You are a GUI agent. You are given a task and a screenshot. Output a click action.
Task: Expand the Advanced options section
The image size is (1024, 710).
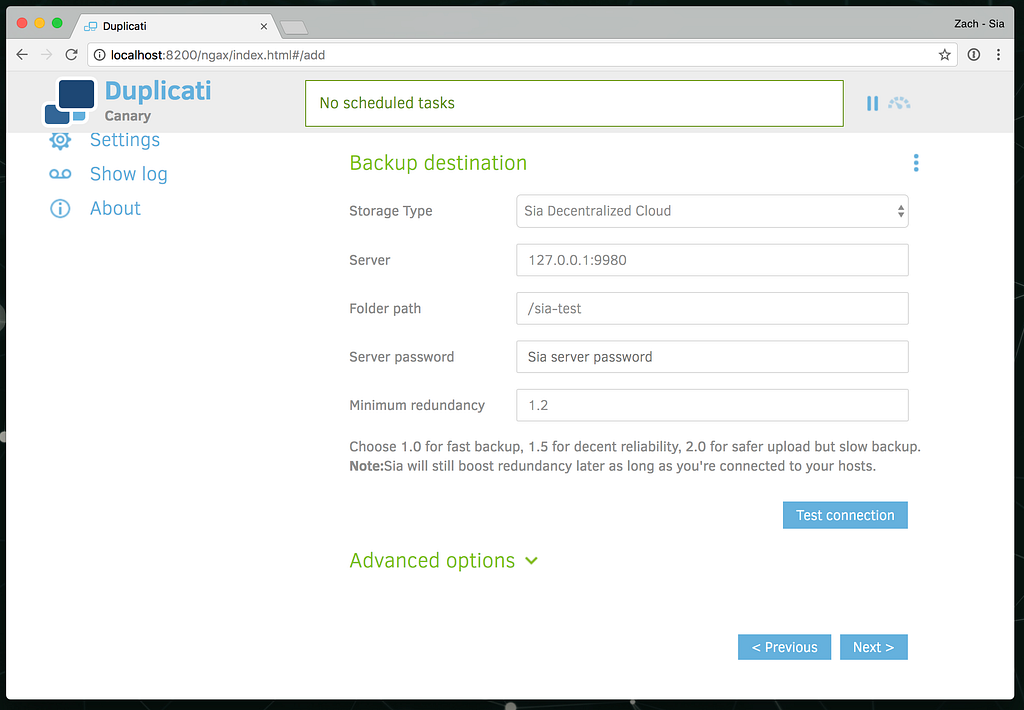pyautogui.click(x=444, y=560)
